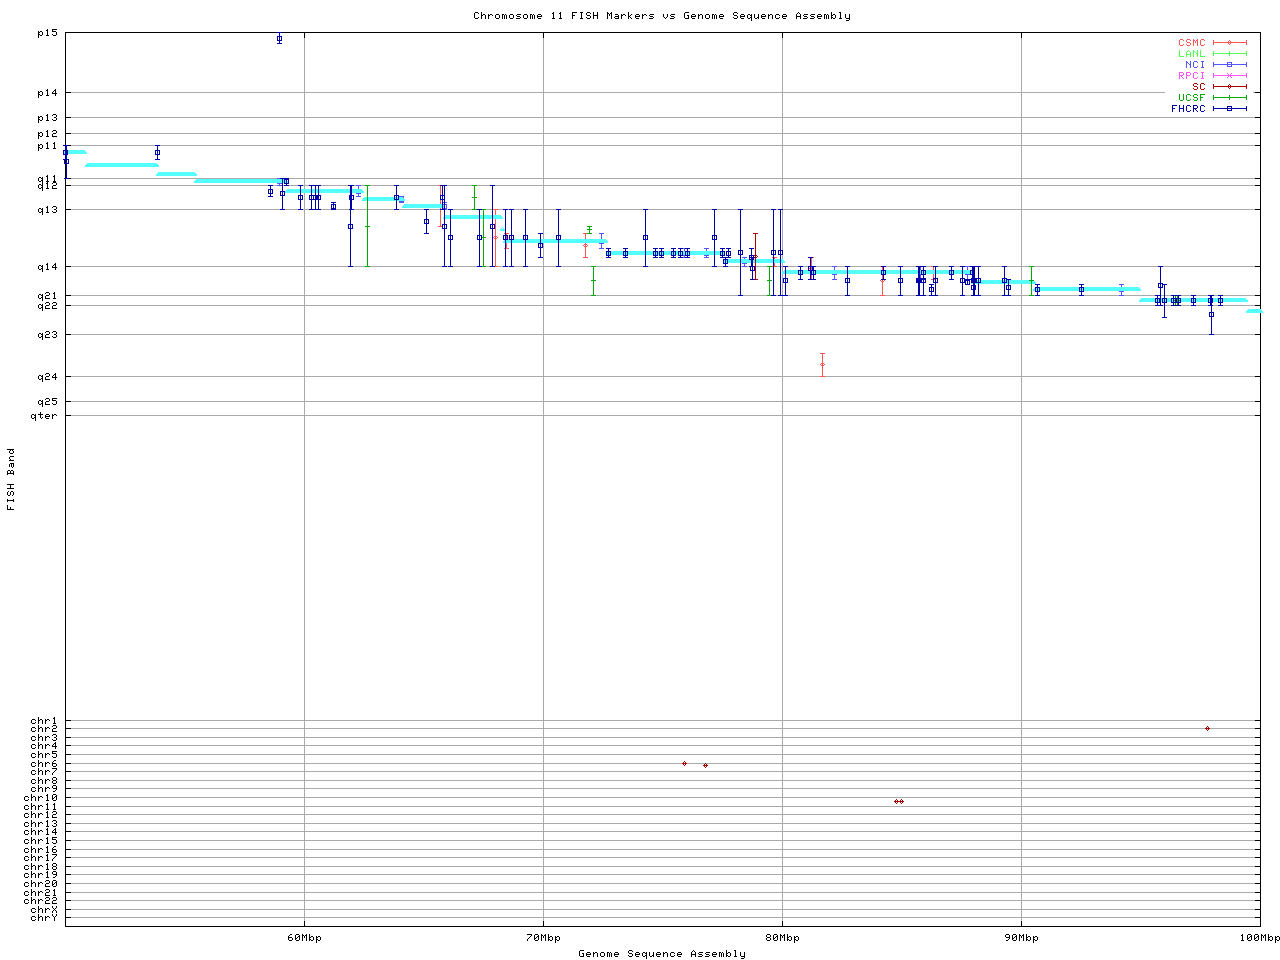Image resolution: width=1280 pixels, height=960 pixels.
Task: Click the isolated red marker between q23 and q24
Action: click(822, 364)
